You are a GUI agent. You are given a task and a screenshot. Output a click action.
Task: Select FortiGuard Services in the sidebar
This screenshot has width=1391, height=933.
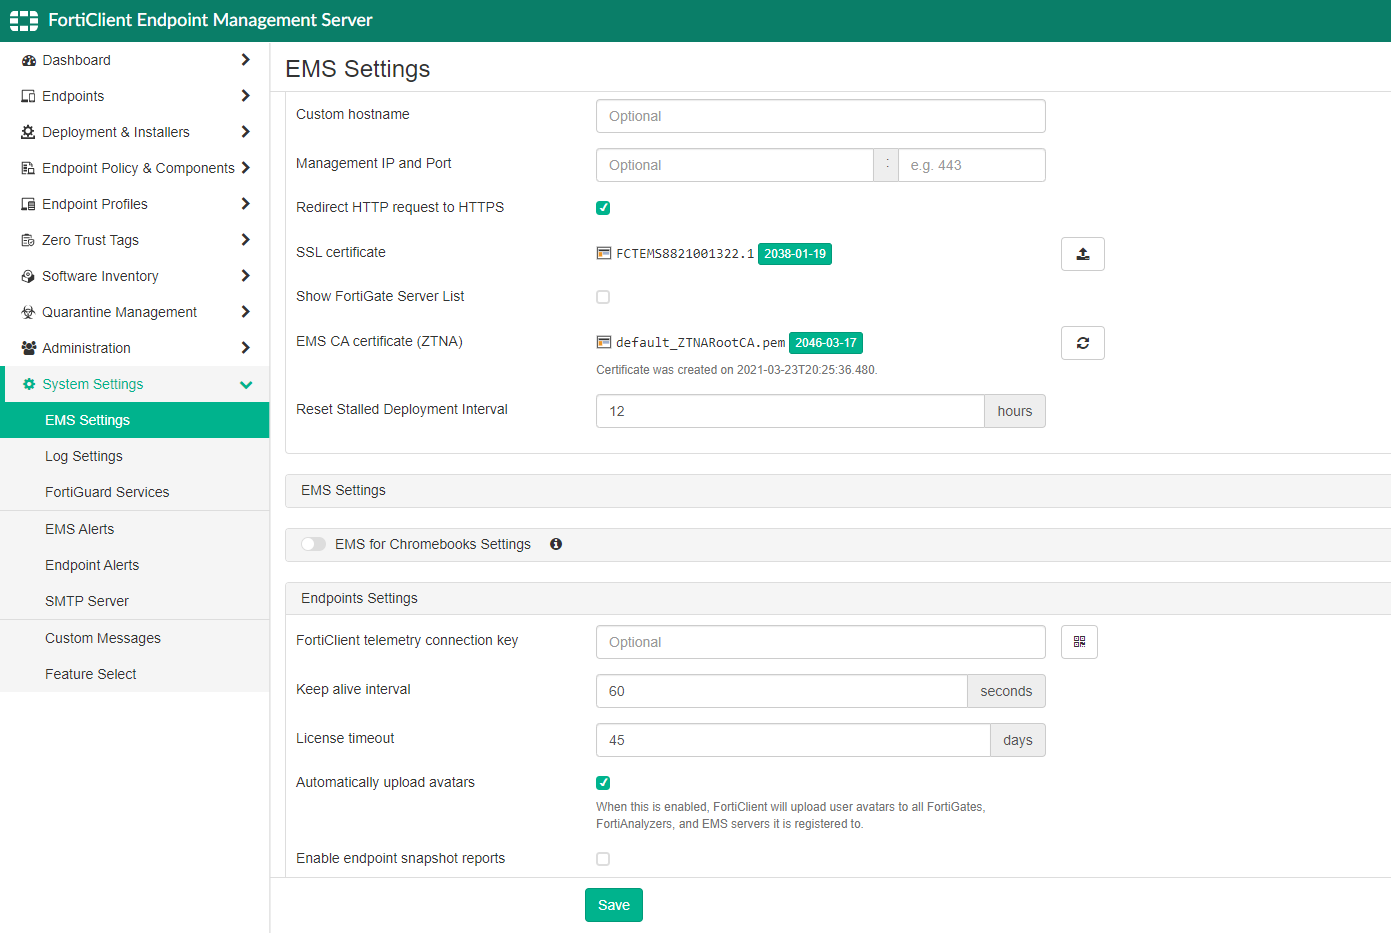pyautogui.click(x=107, y=492)
